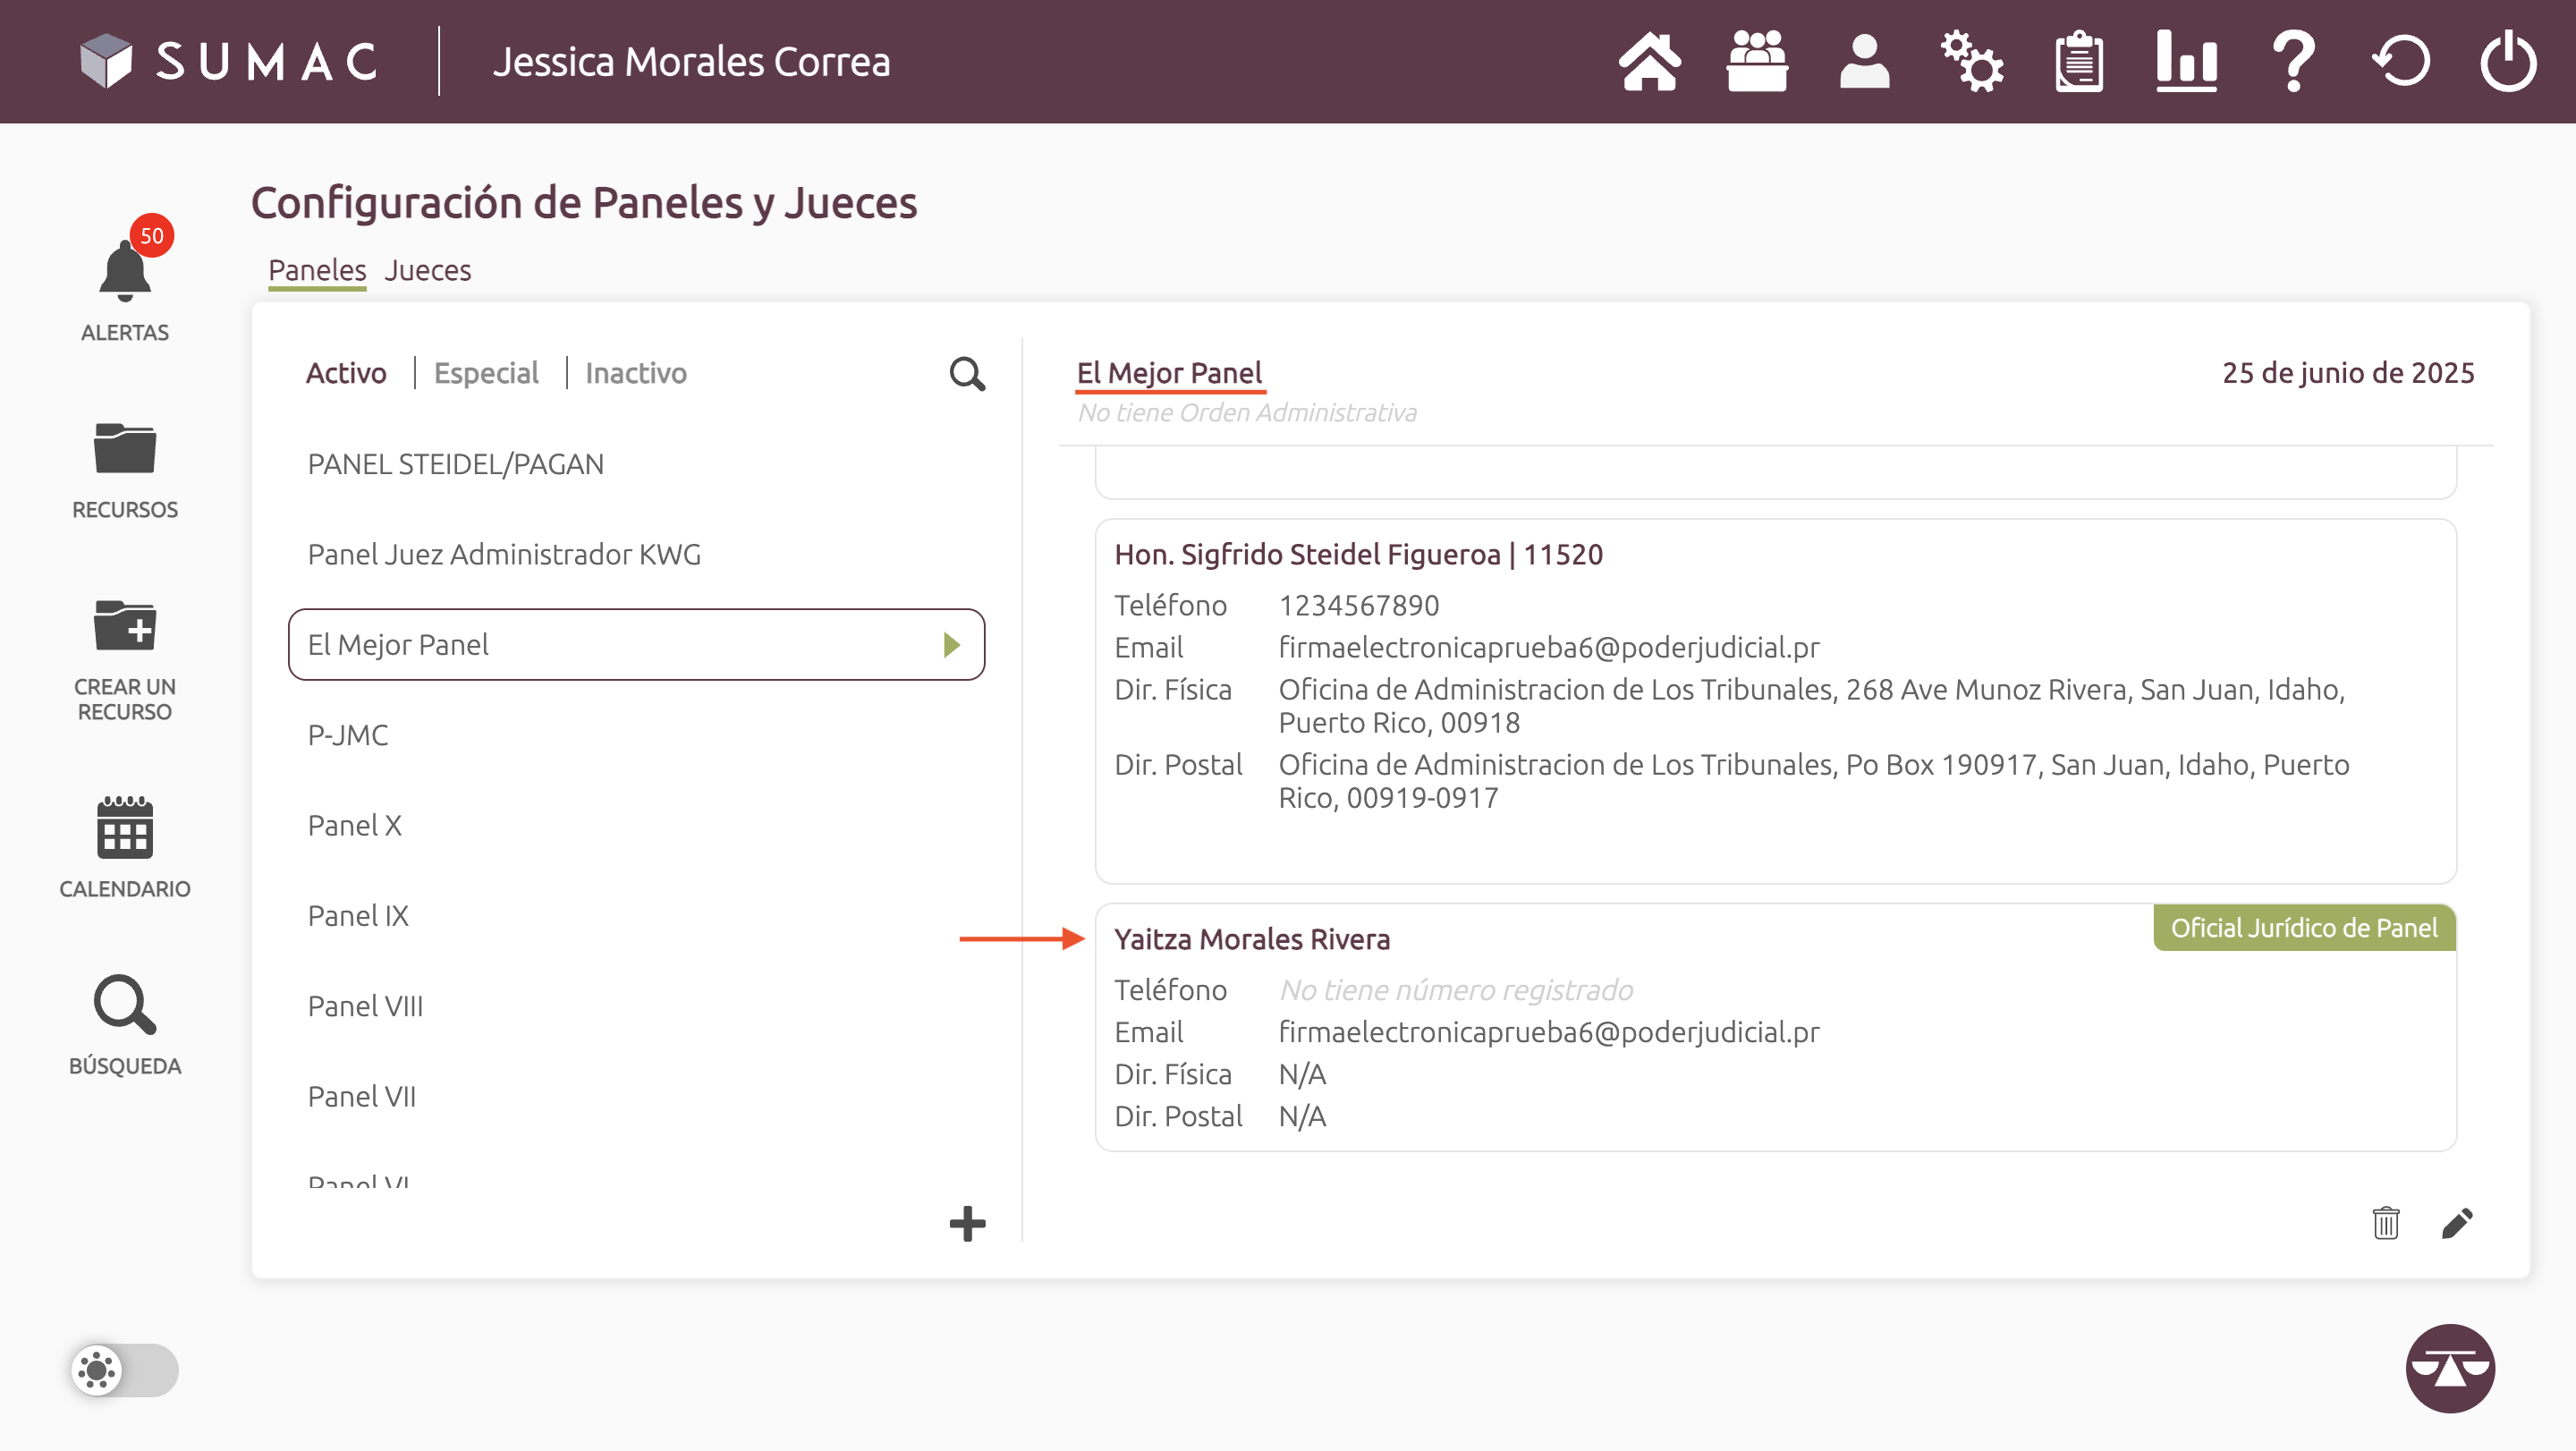
Task: Delete panel using trash icon
Action: [2385, 1223]
